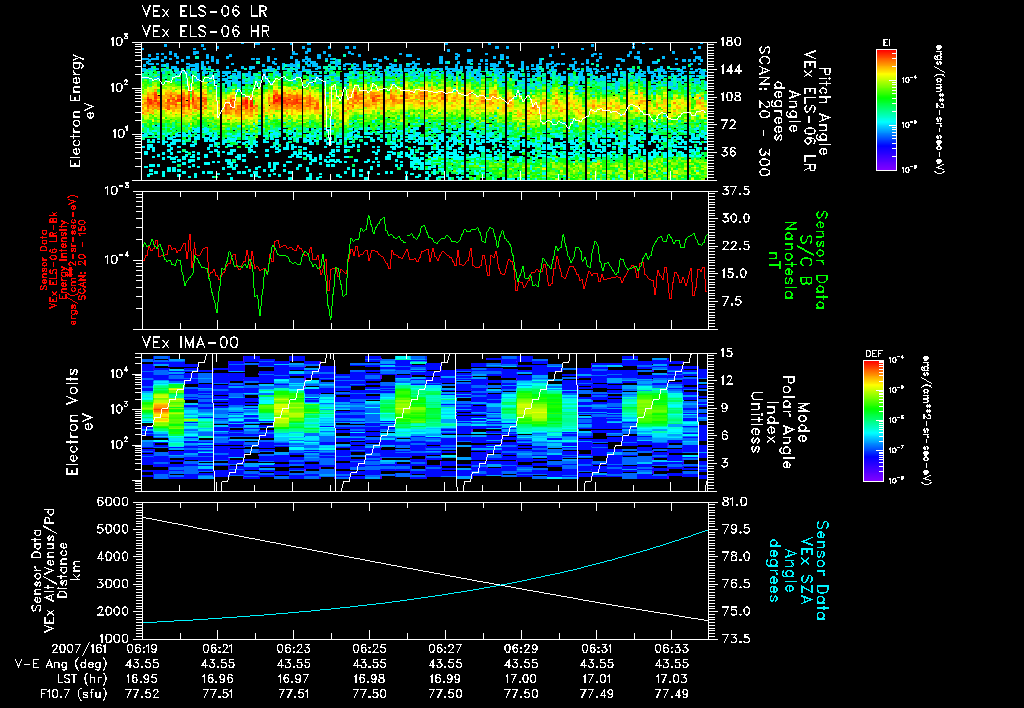Click the 06:33 time tick label
The image size is (1024, 708).
coord(671,649)
